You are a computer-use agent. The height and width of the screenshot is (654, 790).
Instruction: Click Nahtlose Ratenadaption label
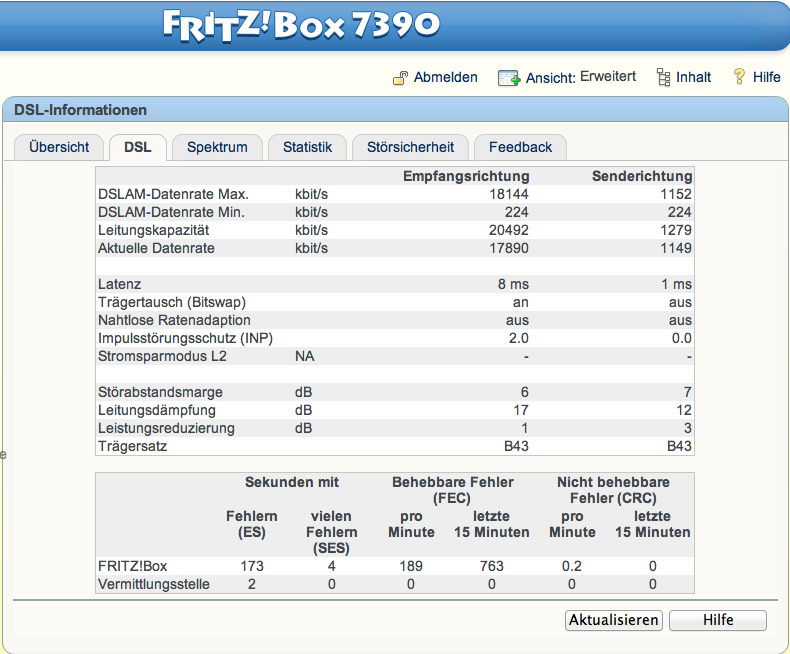[x=174, y=320]
